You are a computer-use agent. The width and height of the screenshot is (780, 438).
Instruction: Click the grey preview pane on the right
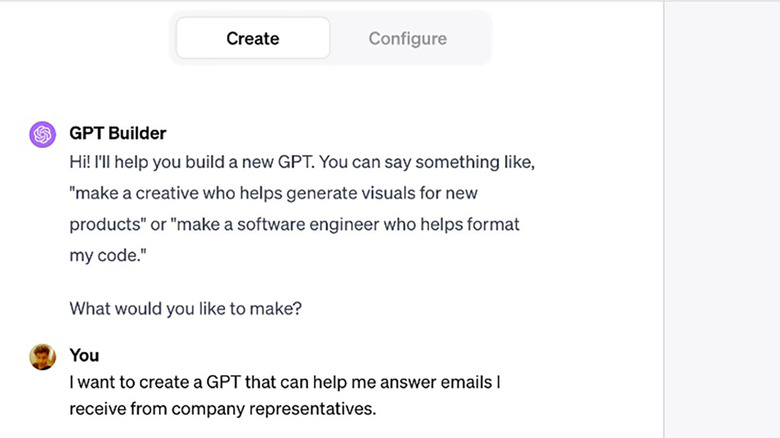(722, 220)
